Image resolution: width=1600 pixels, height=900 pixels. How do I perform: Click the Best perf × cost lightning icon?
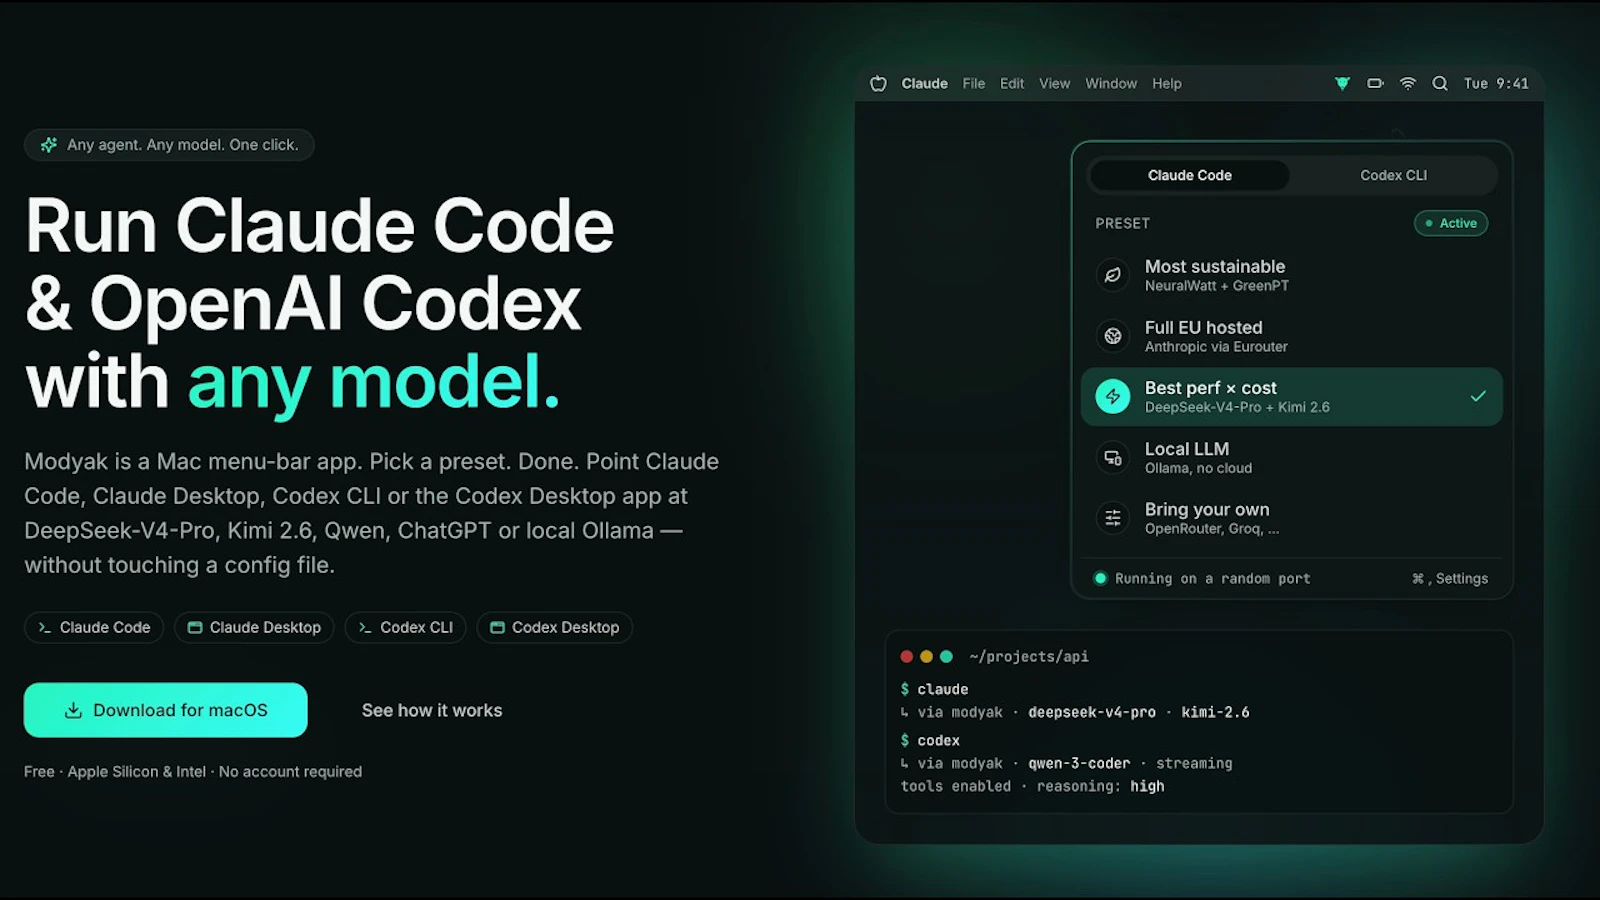point(1112,397)
